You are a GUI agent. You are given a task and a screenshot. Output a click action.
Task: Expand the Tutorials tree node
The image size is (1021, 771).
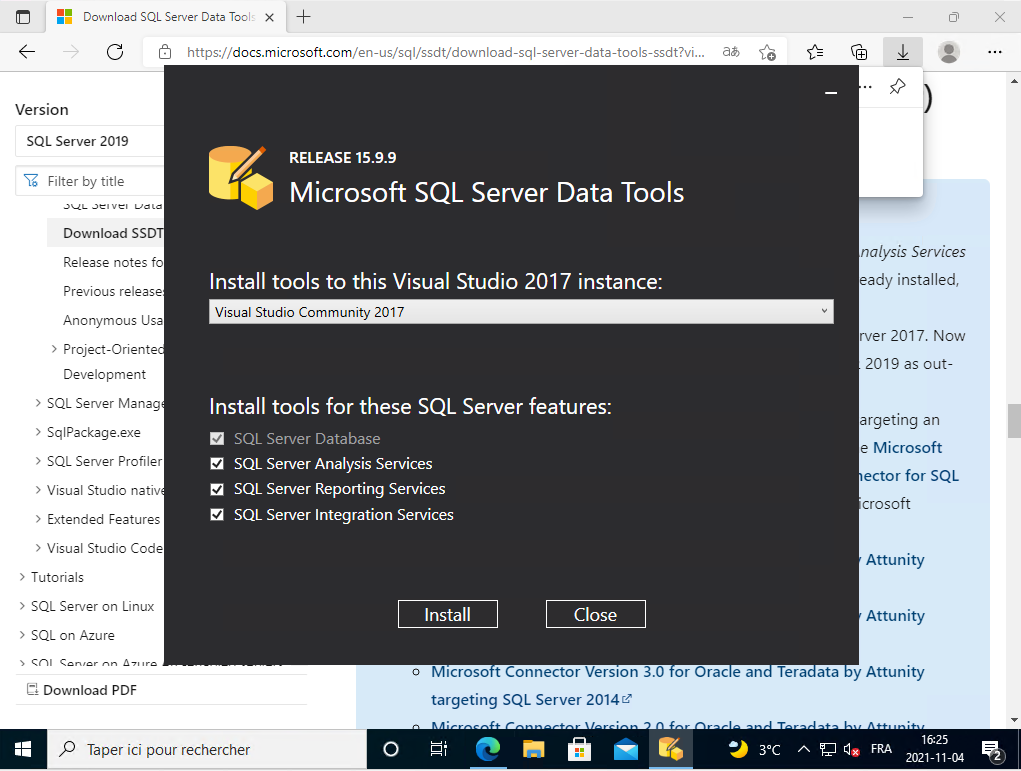(23, 577)
